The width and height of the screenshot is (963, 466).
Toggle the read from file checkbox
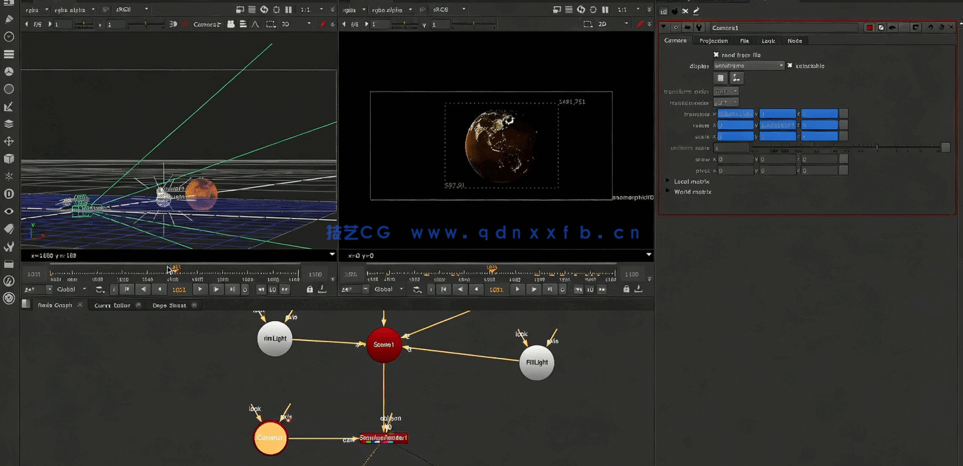(x=716, y=55)
